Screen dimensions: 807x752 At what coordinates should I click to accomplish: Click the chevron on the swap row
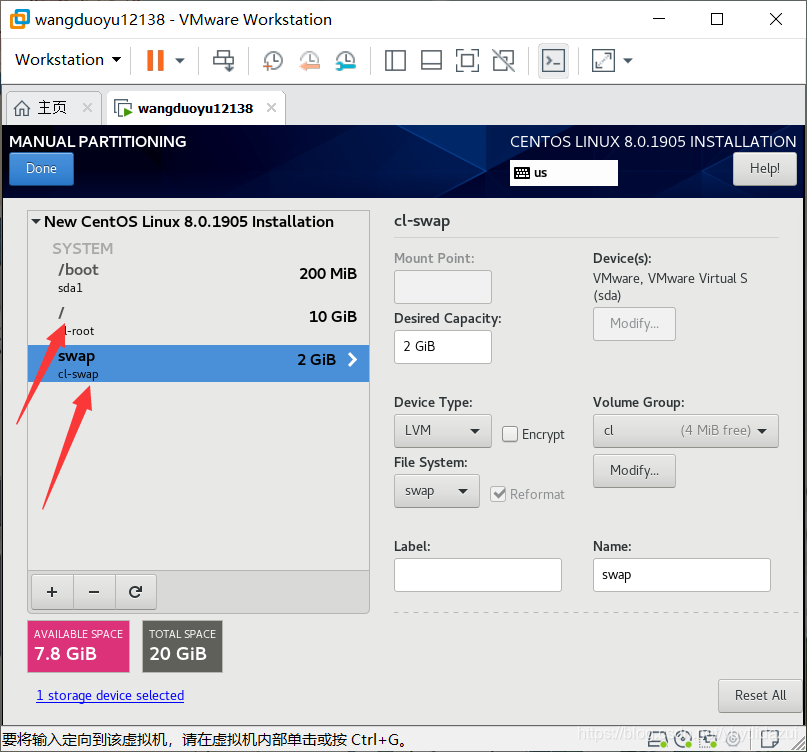[353, 359]
